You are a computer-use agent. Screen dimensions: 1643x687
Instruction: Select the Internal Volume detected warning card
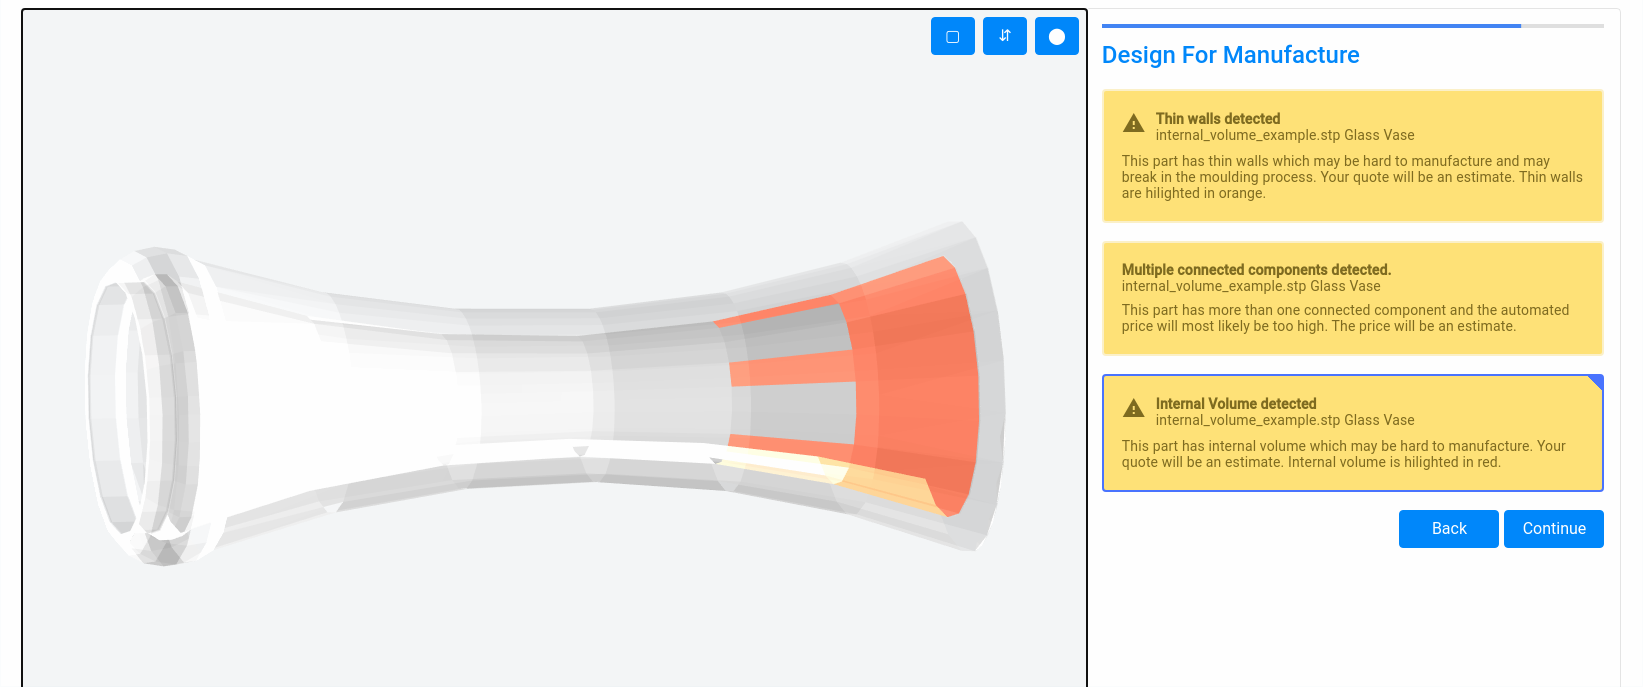point(1352,433)
